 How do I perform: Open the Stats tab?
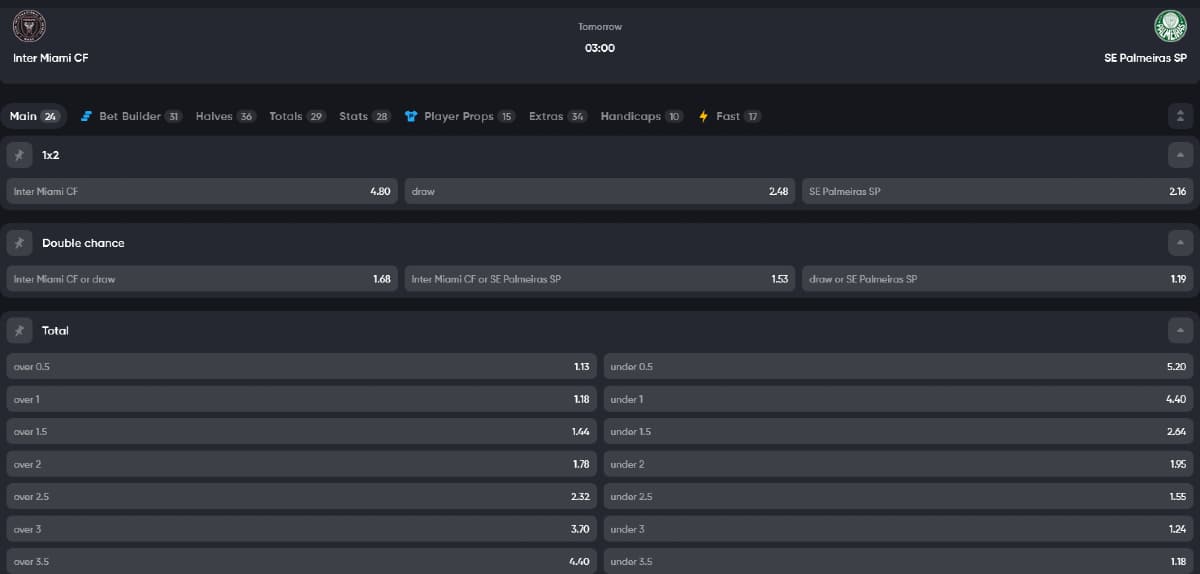(x=365, y=116)
